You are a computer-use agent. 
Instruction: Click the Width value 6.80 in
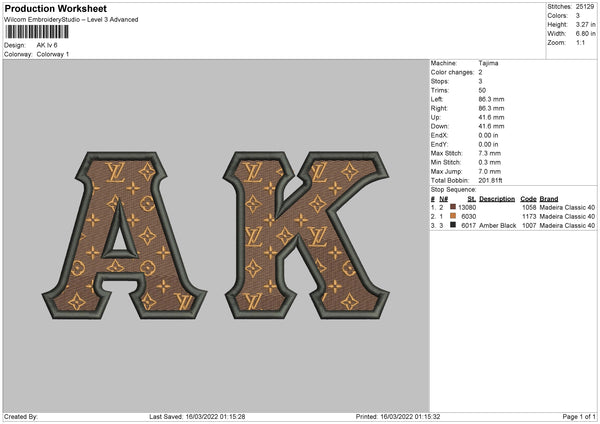pos(585,34)
